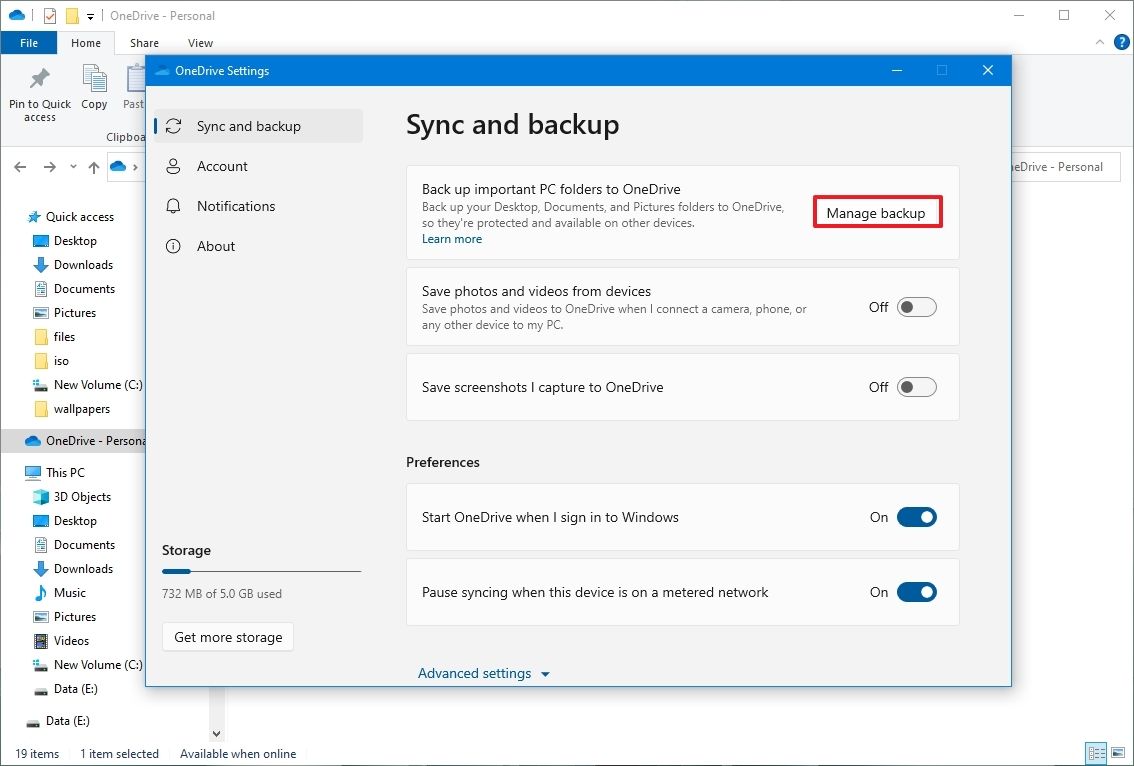Viewport: 1134px width, 766px height.
Task: Expand Advanced settings
Action: [484, 673]
